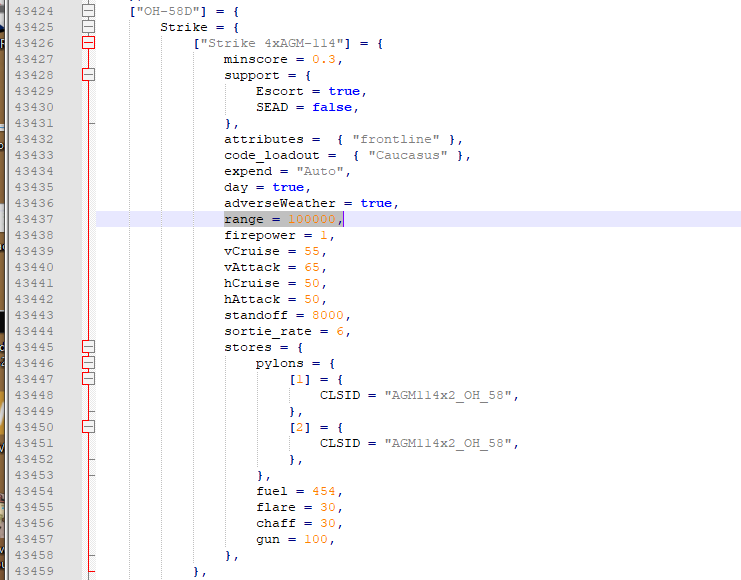Image resolution: width=741 pixels, height=580 pixels.
Task: Click the word "pylons" on line 43446
Action: 280,364
